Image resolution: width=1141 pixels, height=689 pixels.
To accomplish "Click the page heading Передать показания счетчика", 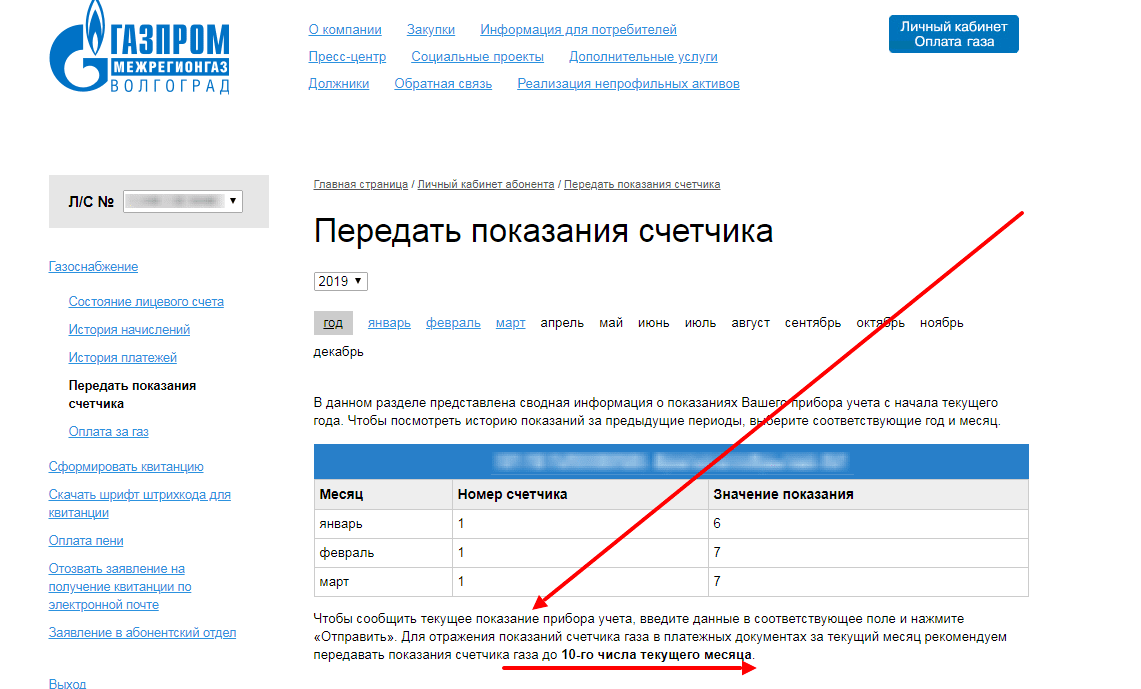I will [x=544, y=231].
